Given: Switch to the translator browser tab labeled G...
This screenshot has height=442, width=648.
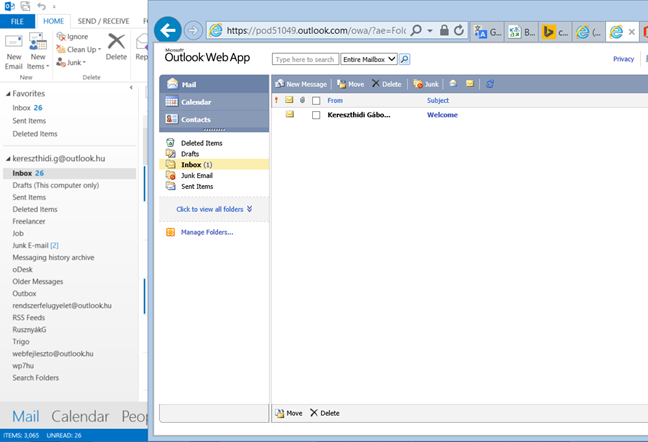Looking at the screenshot, I should (x=488, y=32).
